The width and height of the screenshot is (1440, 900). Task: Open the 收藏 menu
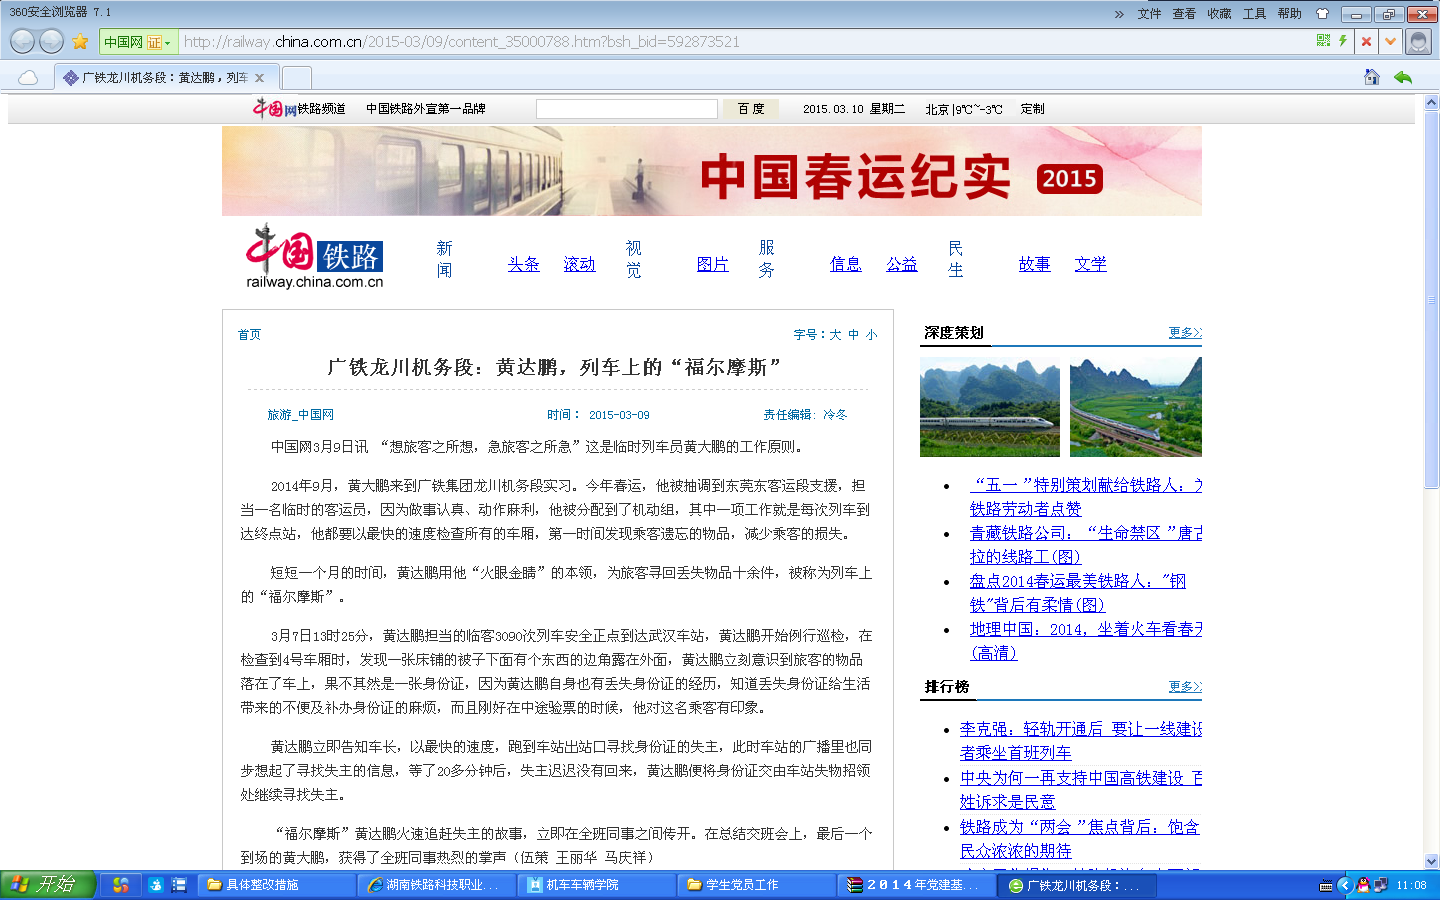pos(1219,14)
